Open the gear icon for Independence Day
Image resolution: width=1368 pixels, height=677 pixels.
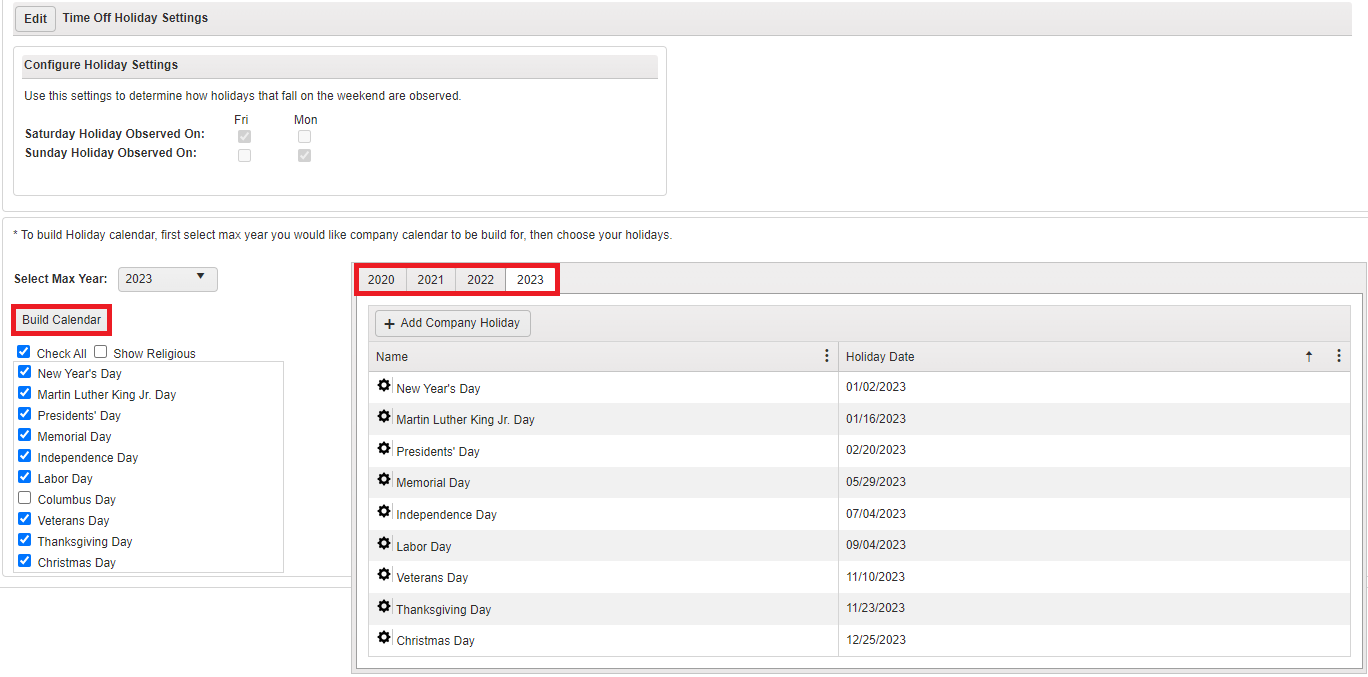pos(384,511)
